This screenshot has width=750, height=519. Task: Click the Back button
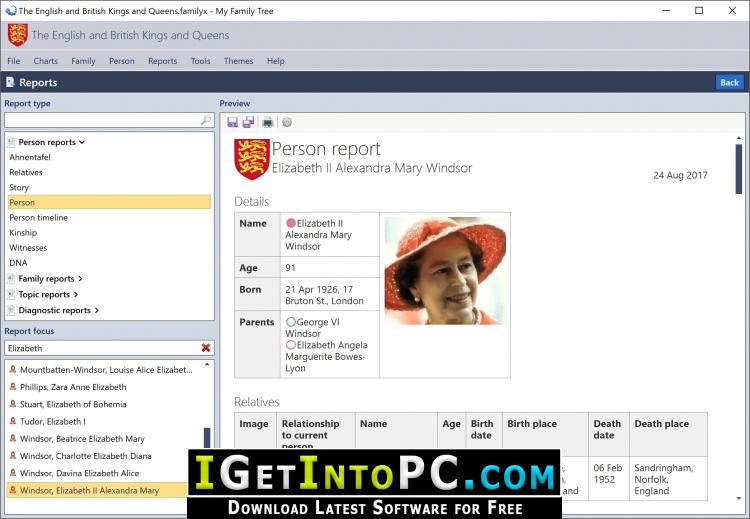pyautogui.click(x=729, y=82)
